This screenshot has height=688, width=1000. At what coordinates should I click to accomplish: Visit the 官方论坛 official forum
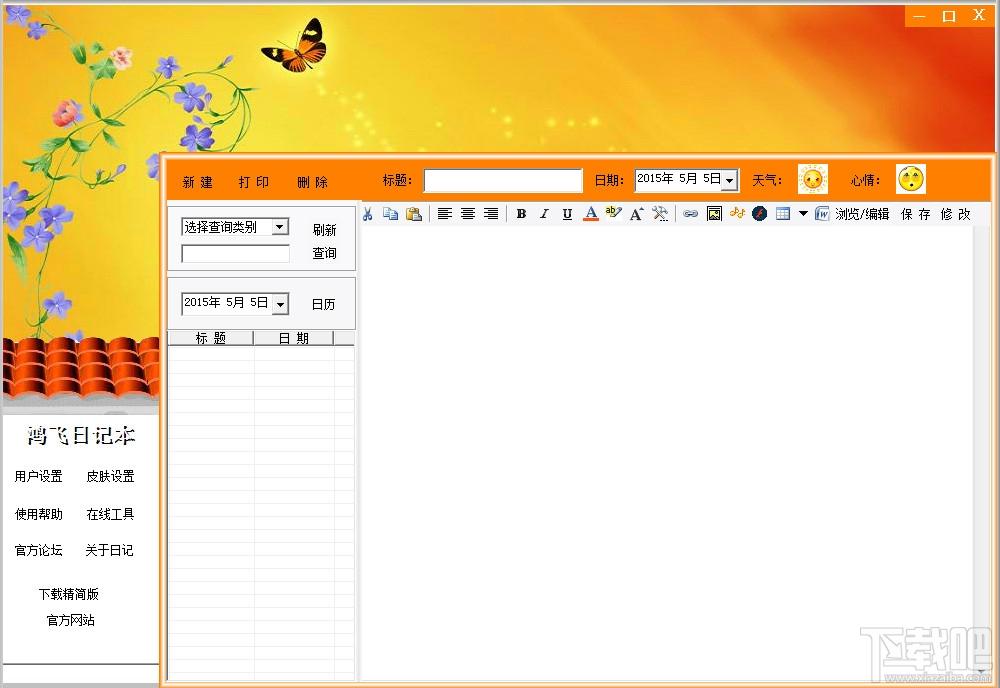tap(38, 550)
